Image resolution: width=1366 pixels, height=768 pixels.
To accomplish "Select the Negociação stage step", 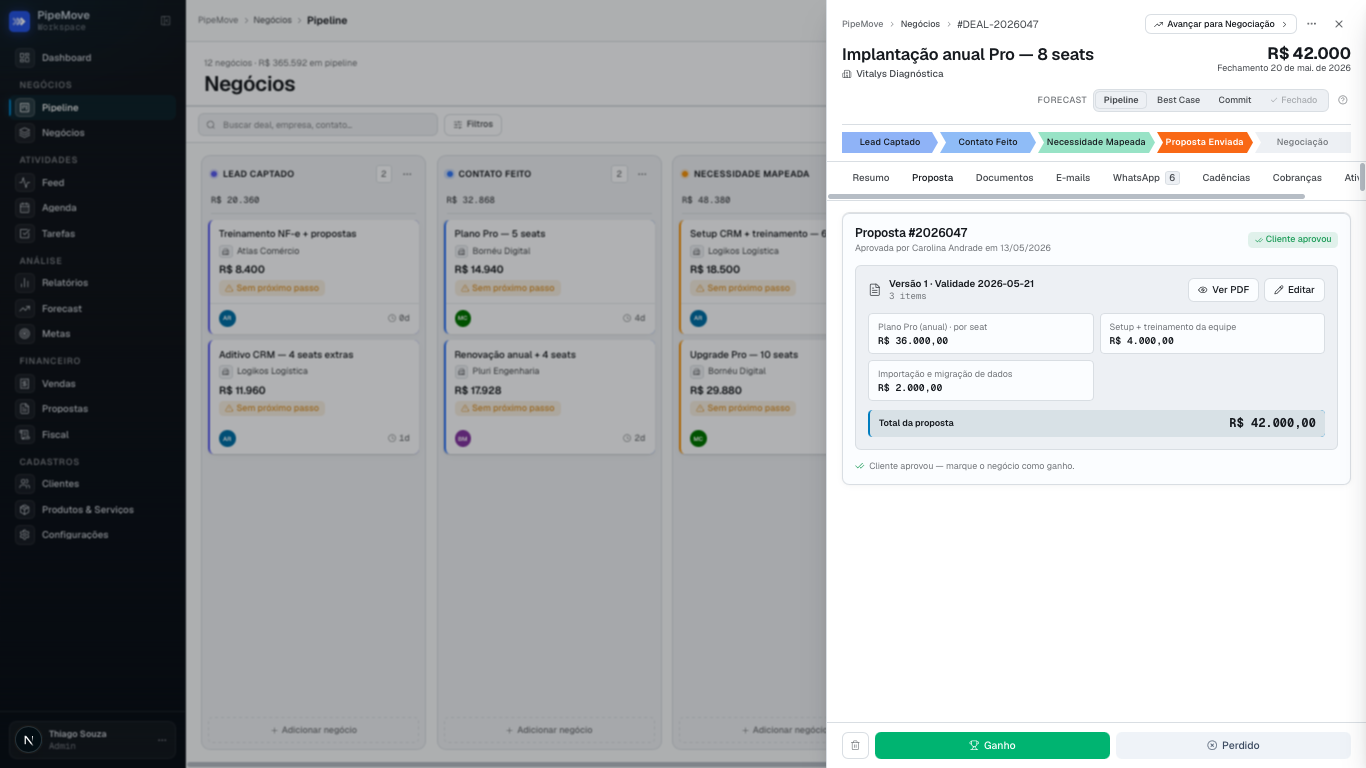I will tap(1302, 142).
